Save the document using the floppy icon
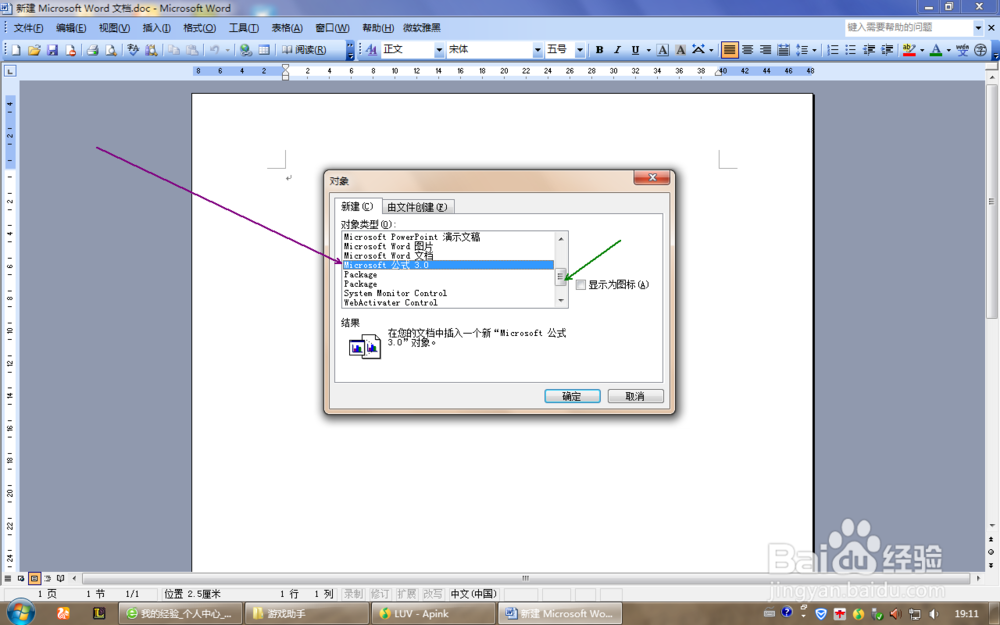Viewport: 1000px width, 625px height. pyautogui.click(x=52, y=50)
